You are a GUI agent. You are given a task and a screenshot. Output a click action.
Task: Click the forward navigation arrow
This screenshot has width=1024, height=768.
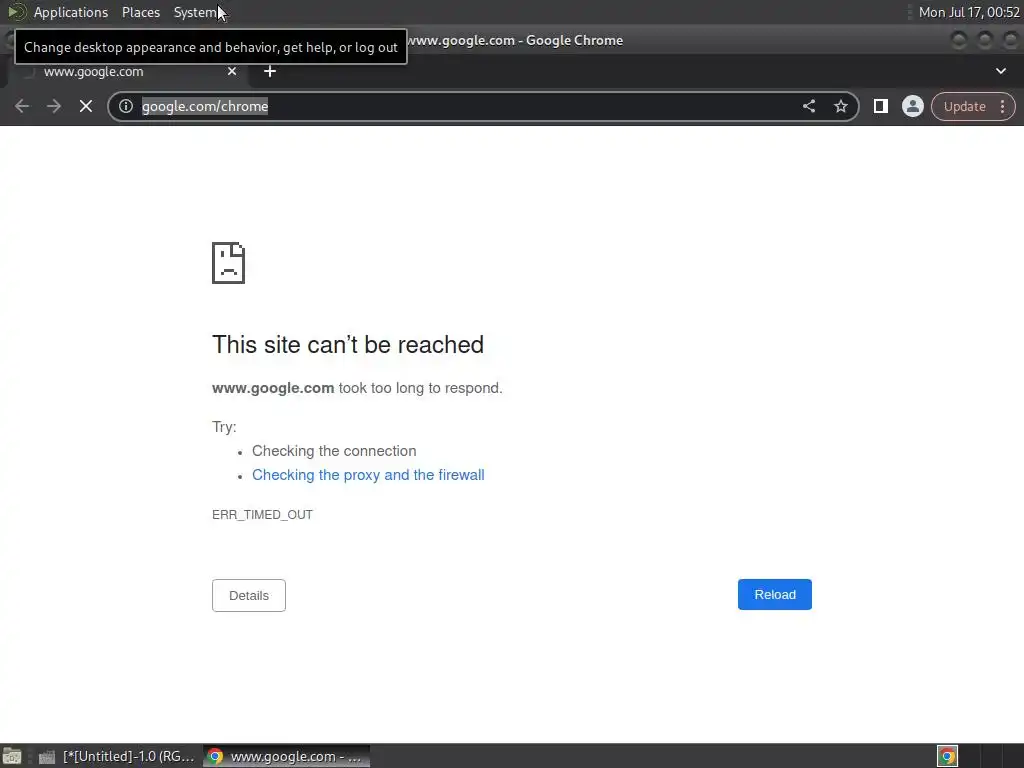pyautogui.click(x=54, y=106)
